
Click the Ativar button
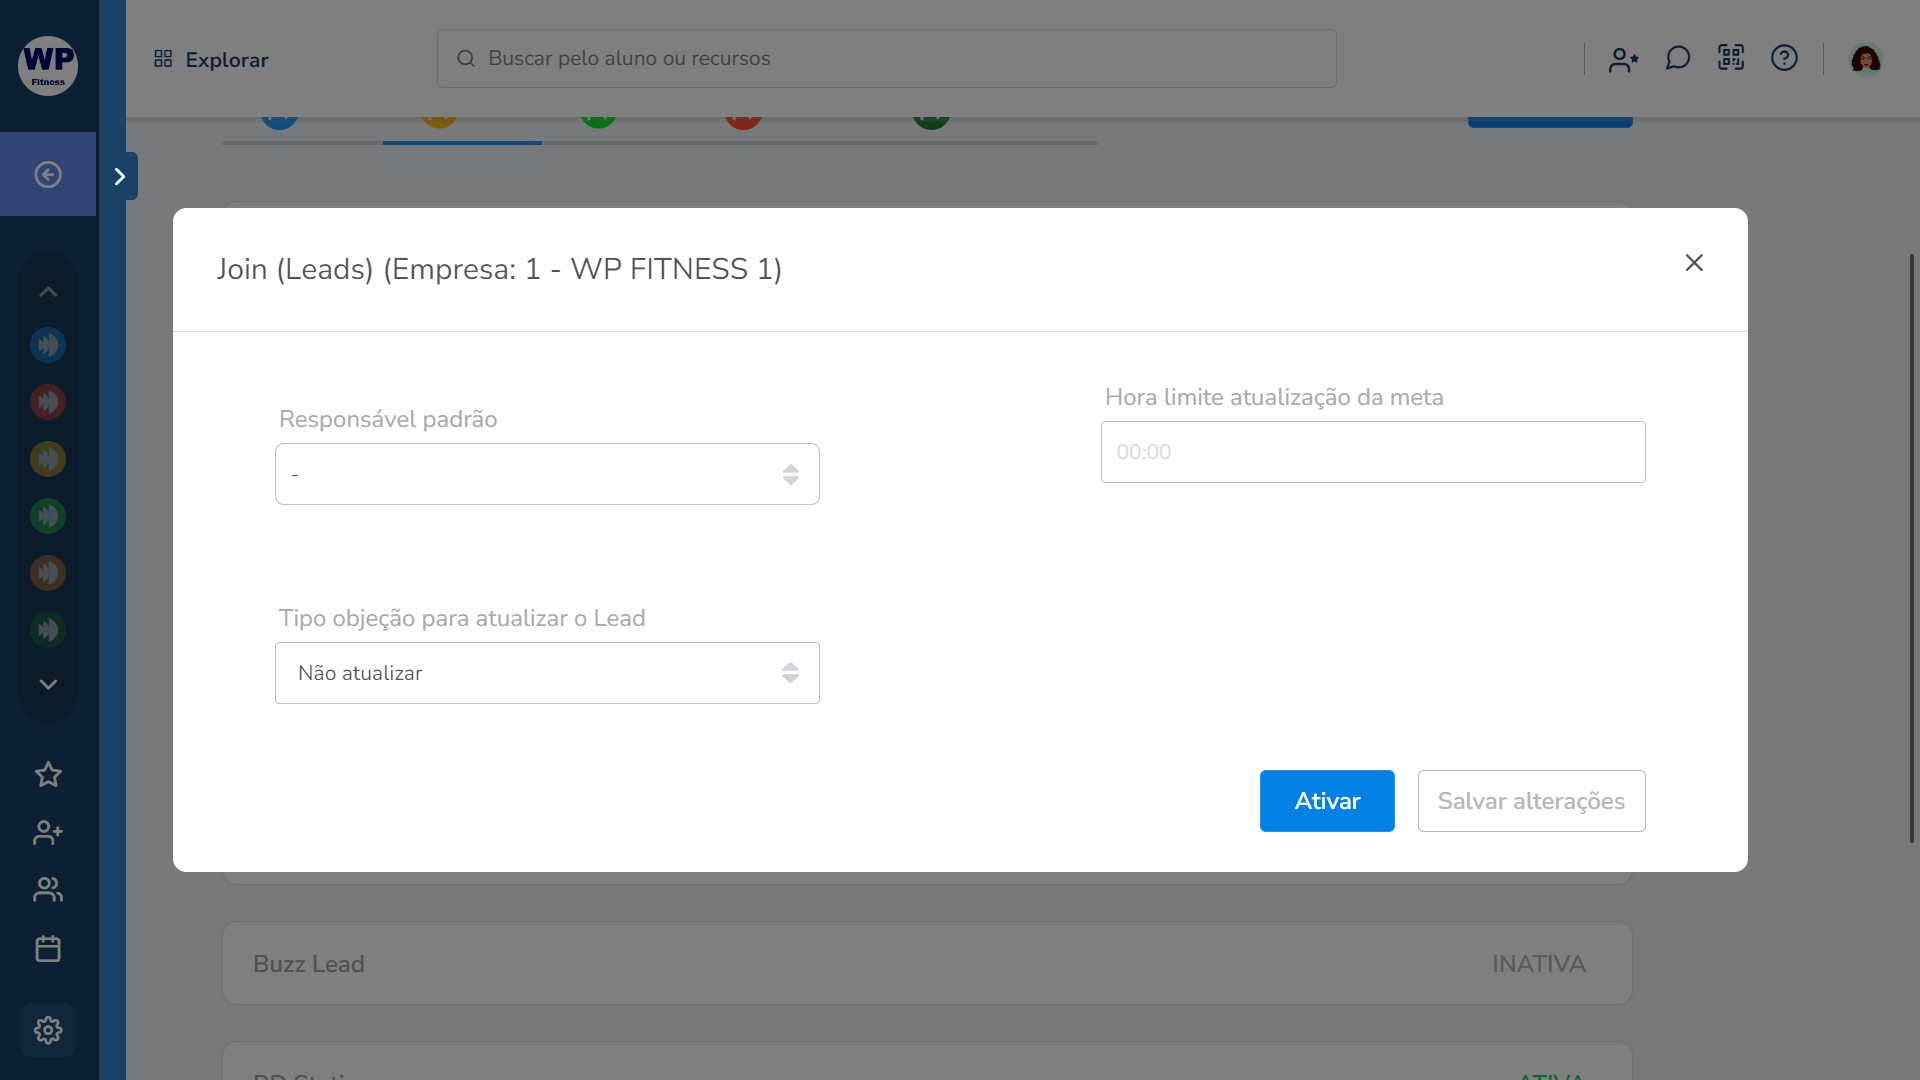tap(1327, 801)
